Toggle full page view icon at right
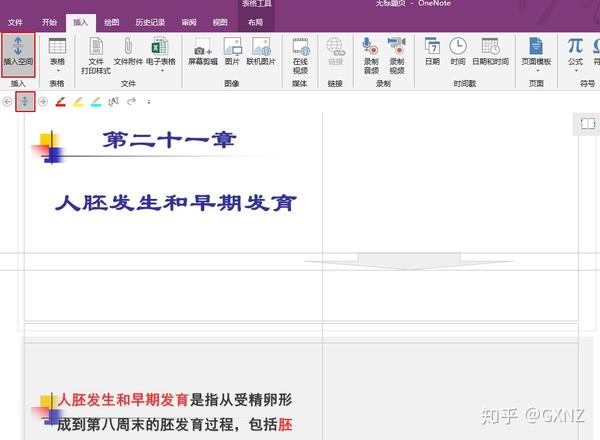This screenshot has height=440, width=600. tap(588, 124)
